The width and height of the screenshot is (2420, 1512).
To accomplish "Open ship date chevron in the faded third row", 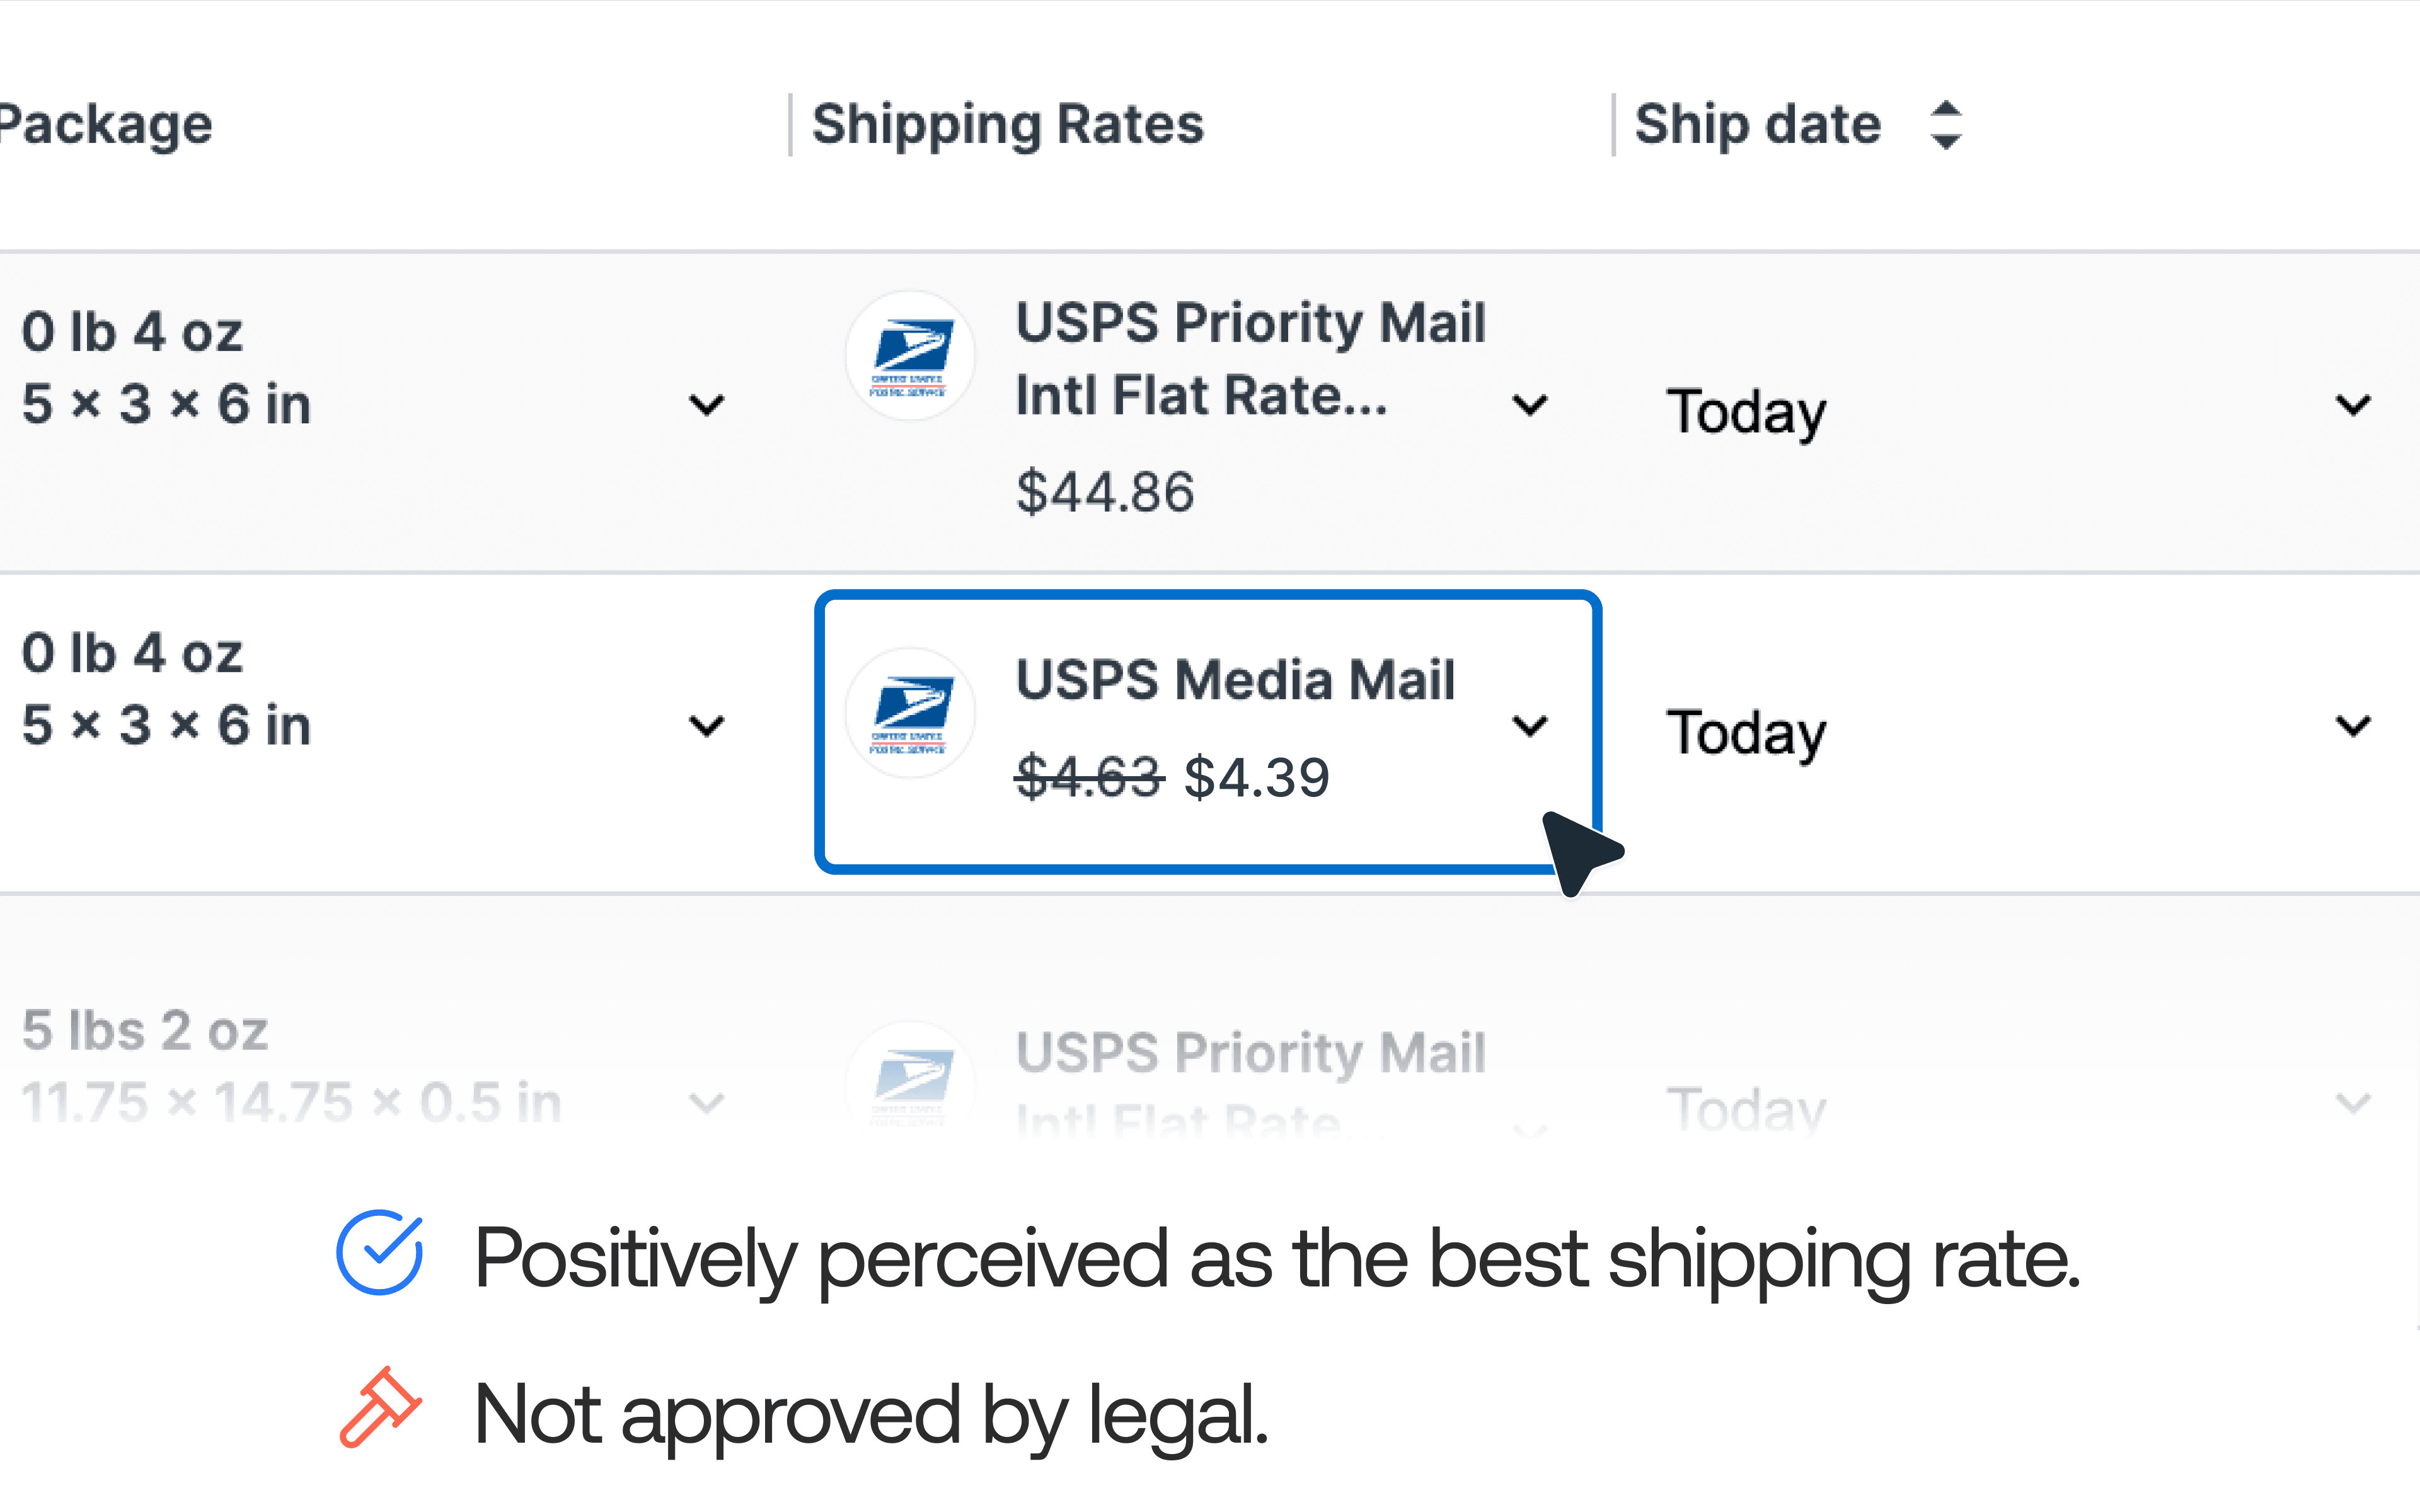I will [x=2353, y=1103].
